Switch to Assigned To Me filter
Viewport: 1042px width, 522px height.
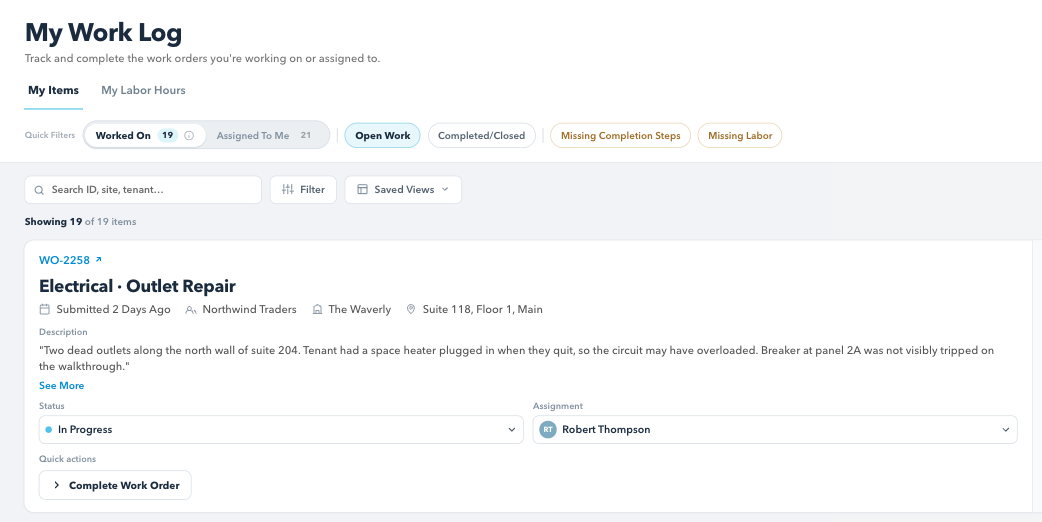[264, 135]
